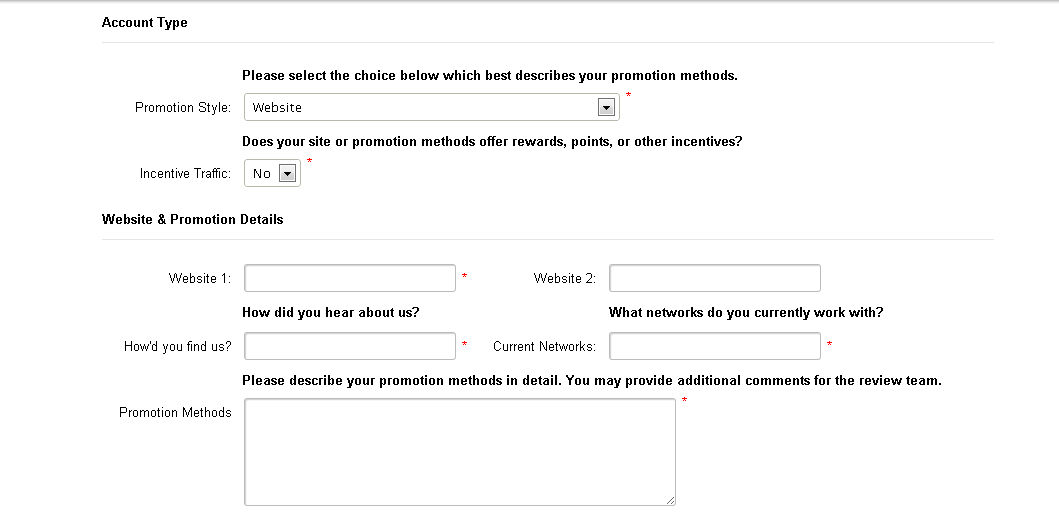Click the How'd you find us? label
This screenshot has width=1059, height=528.
pos(178,347)
